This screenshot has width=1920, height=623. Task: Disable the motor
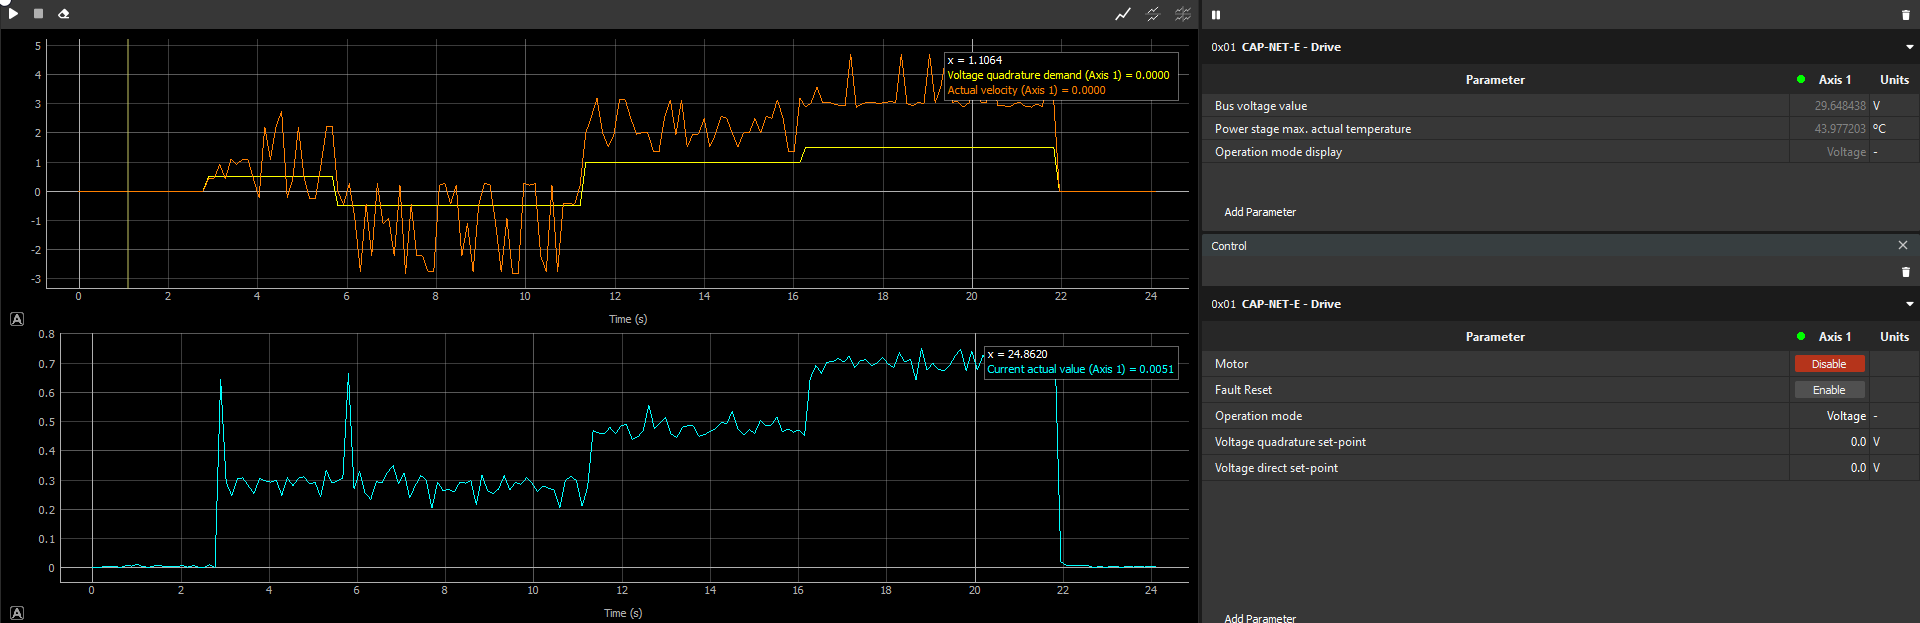coord(1828,364)
